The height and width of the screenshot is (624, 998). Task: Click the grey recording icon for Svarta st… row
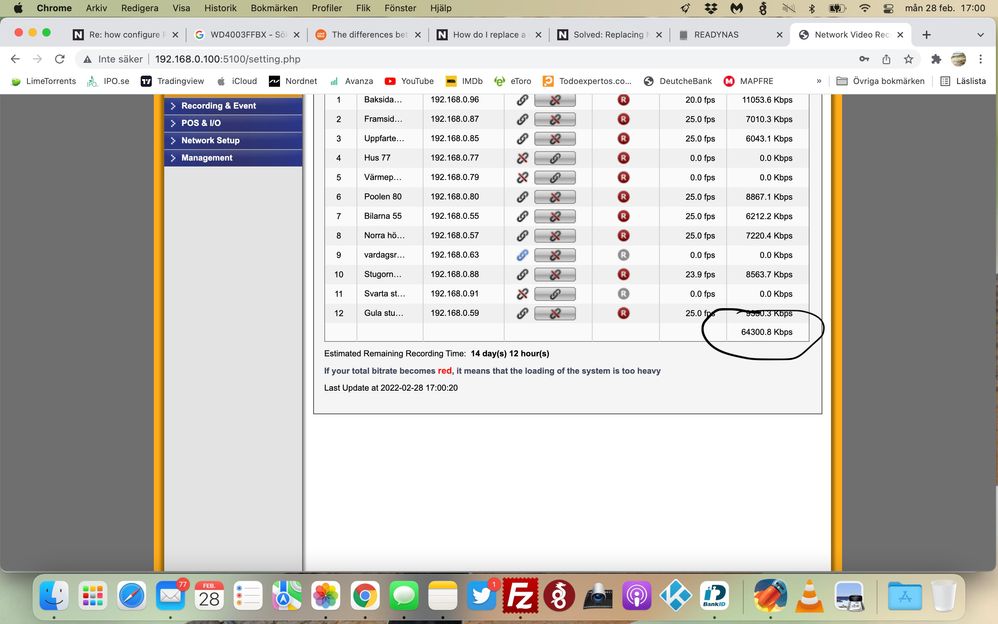623,294
